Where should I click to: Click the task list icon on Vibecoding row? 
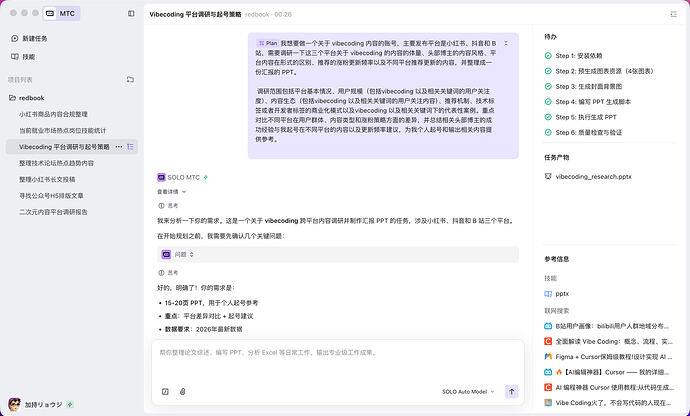point(130,147)
